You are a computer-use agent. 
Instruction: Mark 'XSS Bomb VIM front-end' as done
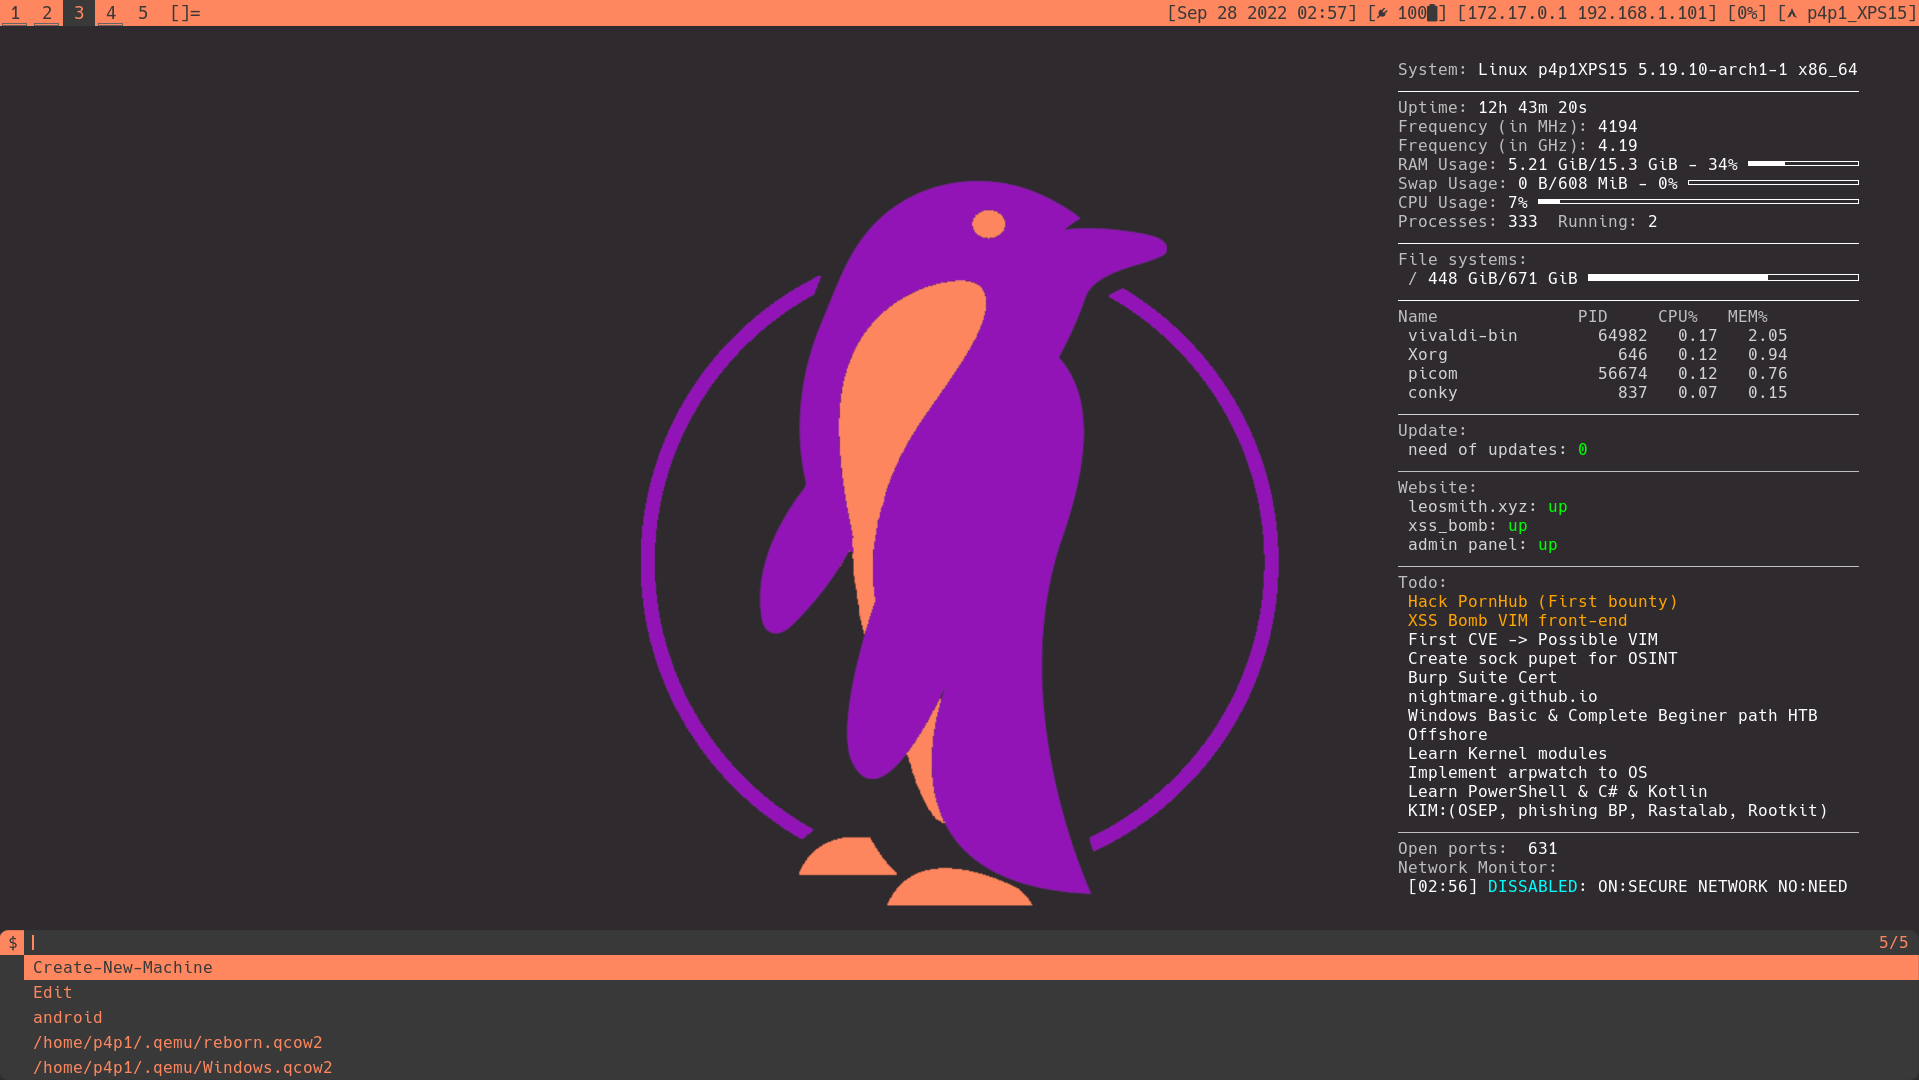pyautogui.click(x=1517, y=620)
